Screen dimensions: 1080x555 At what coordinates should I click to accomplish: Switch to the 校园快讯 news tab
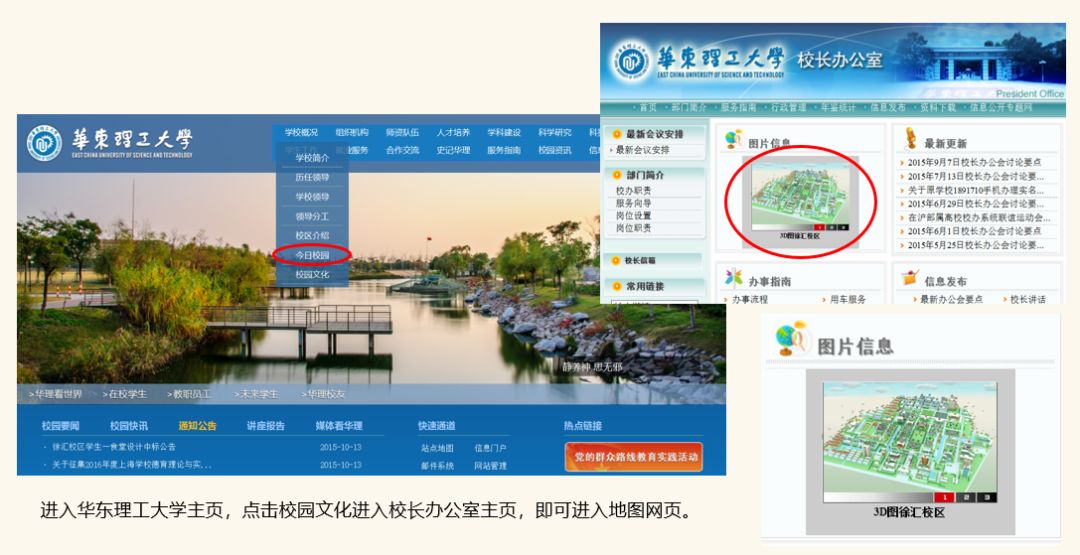pyautogui.click(x=129, y=426)
